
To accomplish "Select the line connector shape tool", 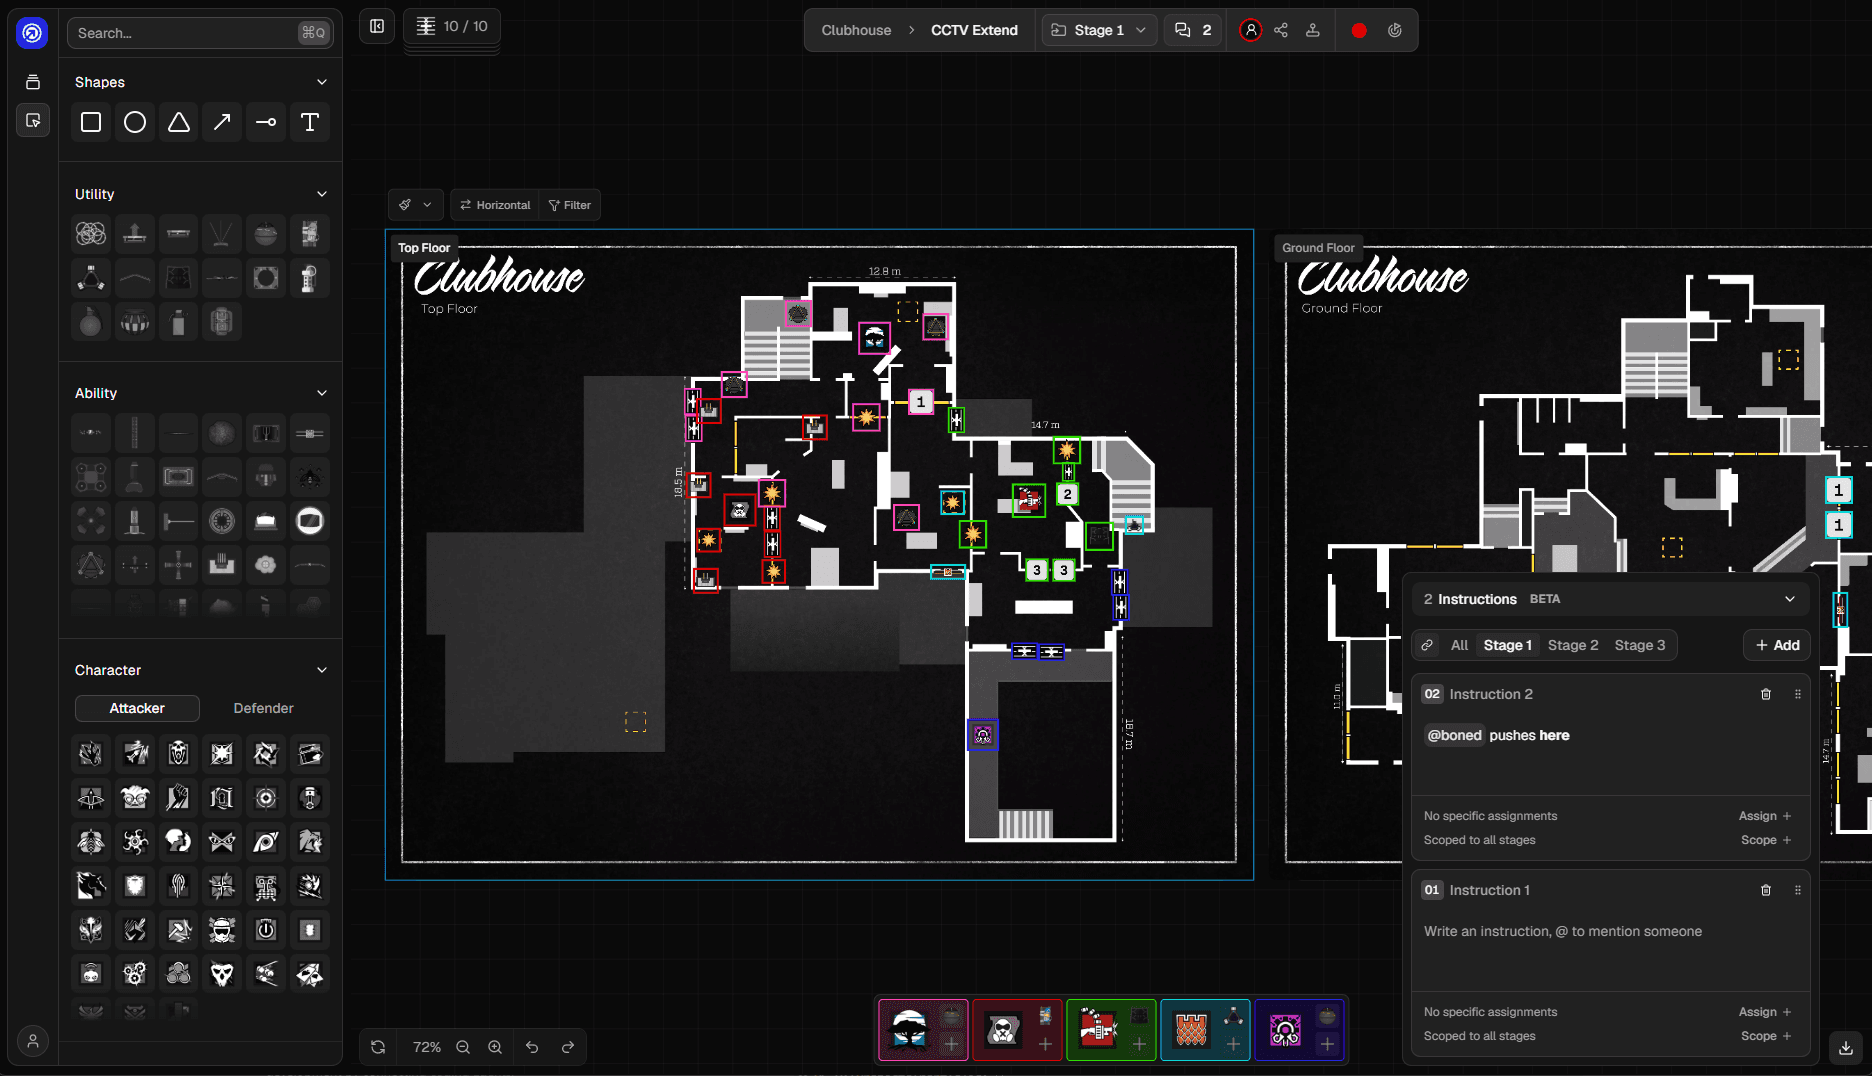I will click(x=266, y=122).
